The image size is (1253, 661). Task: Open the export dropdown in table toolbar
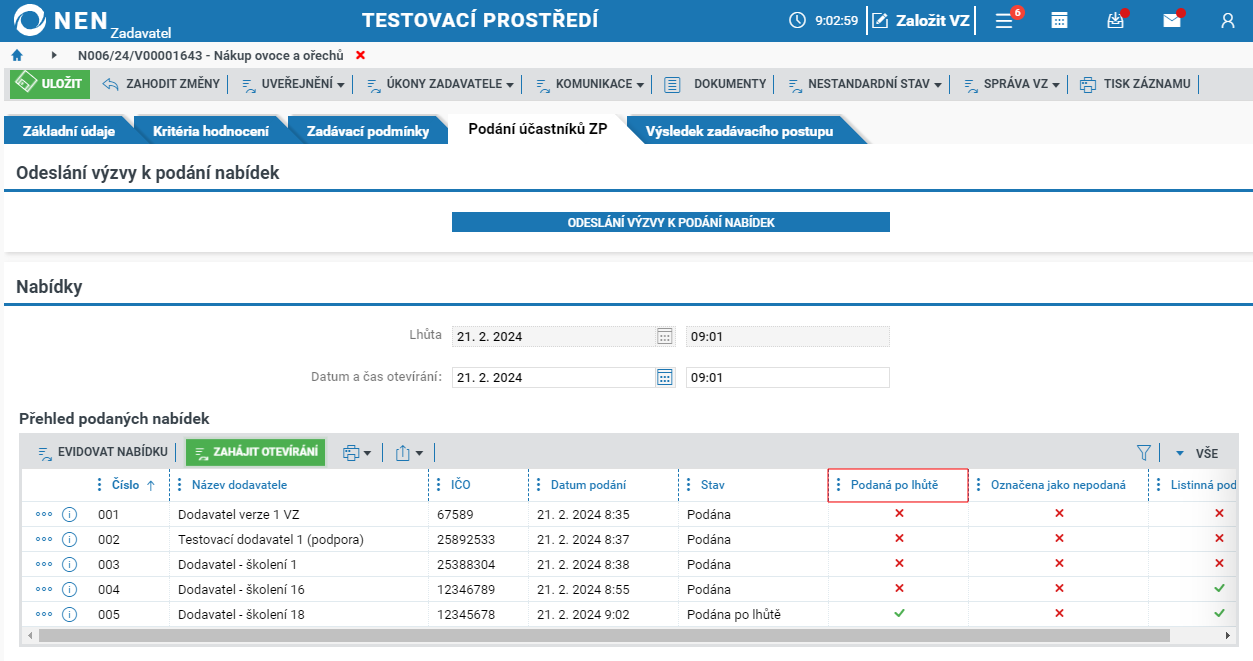coord(409,453)
